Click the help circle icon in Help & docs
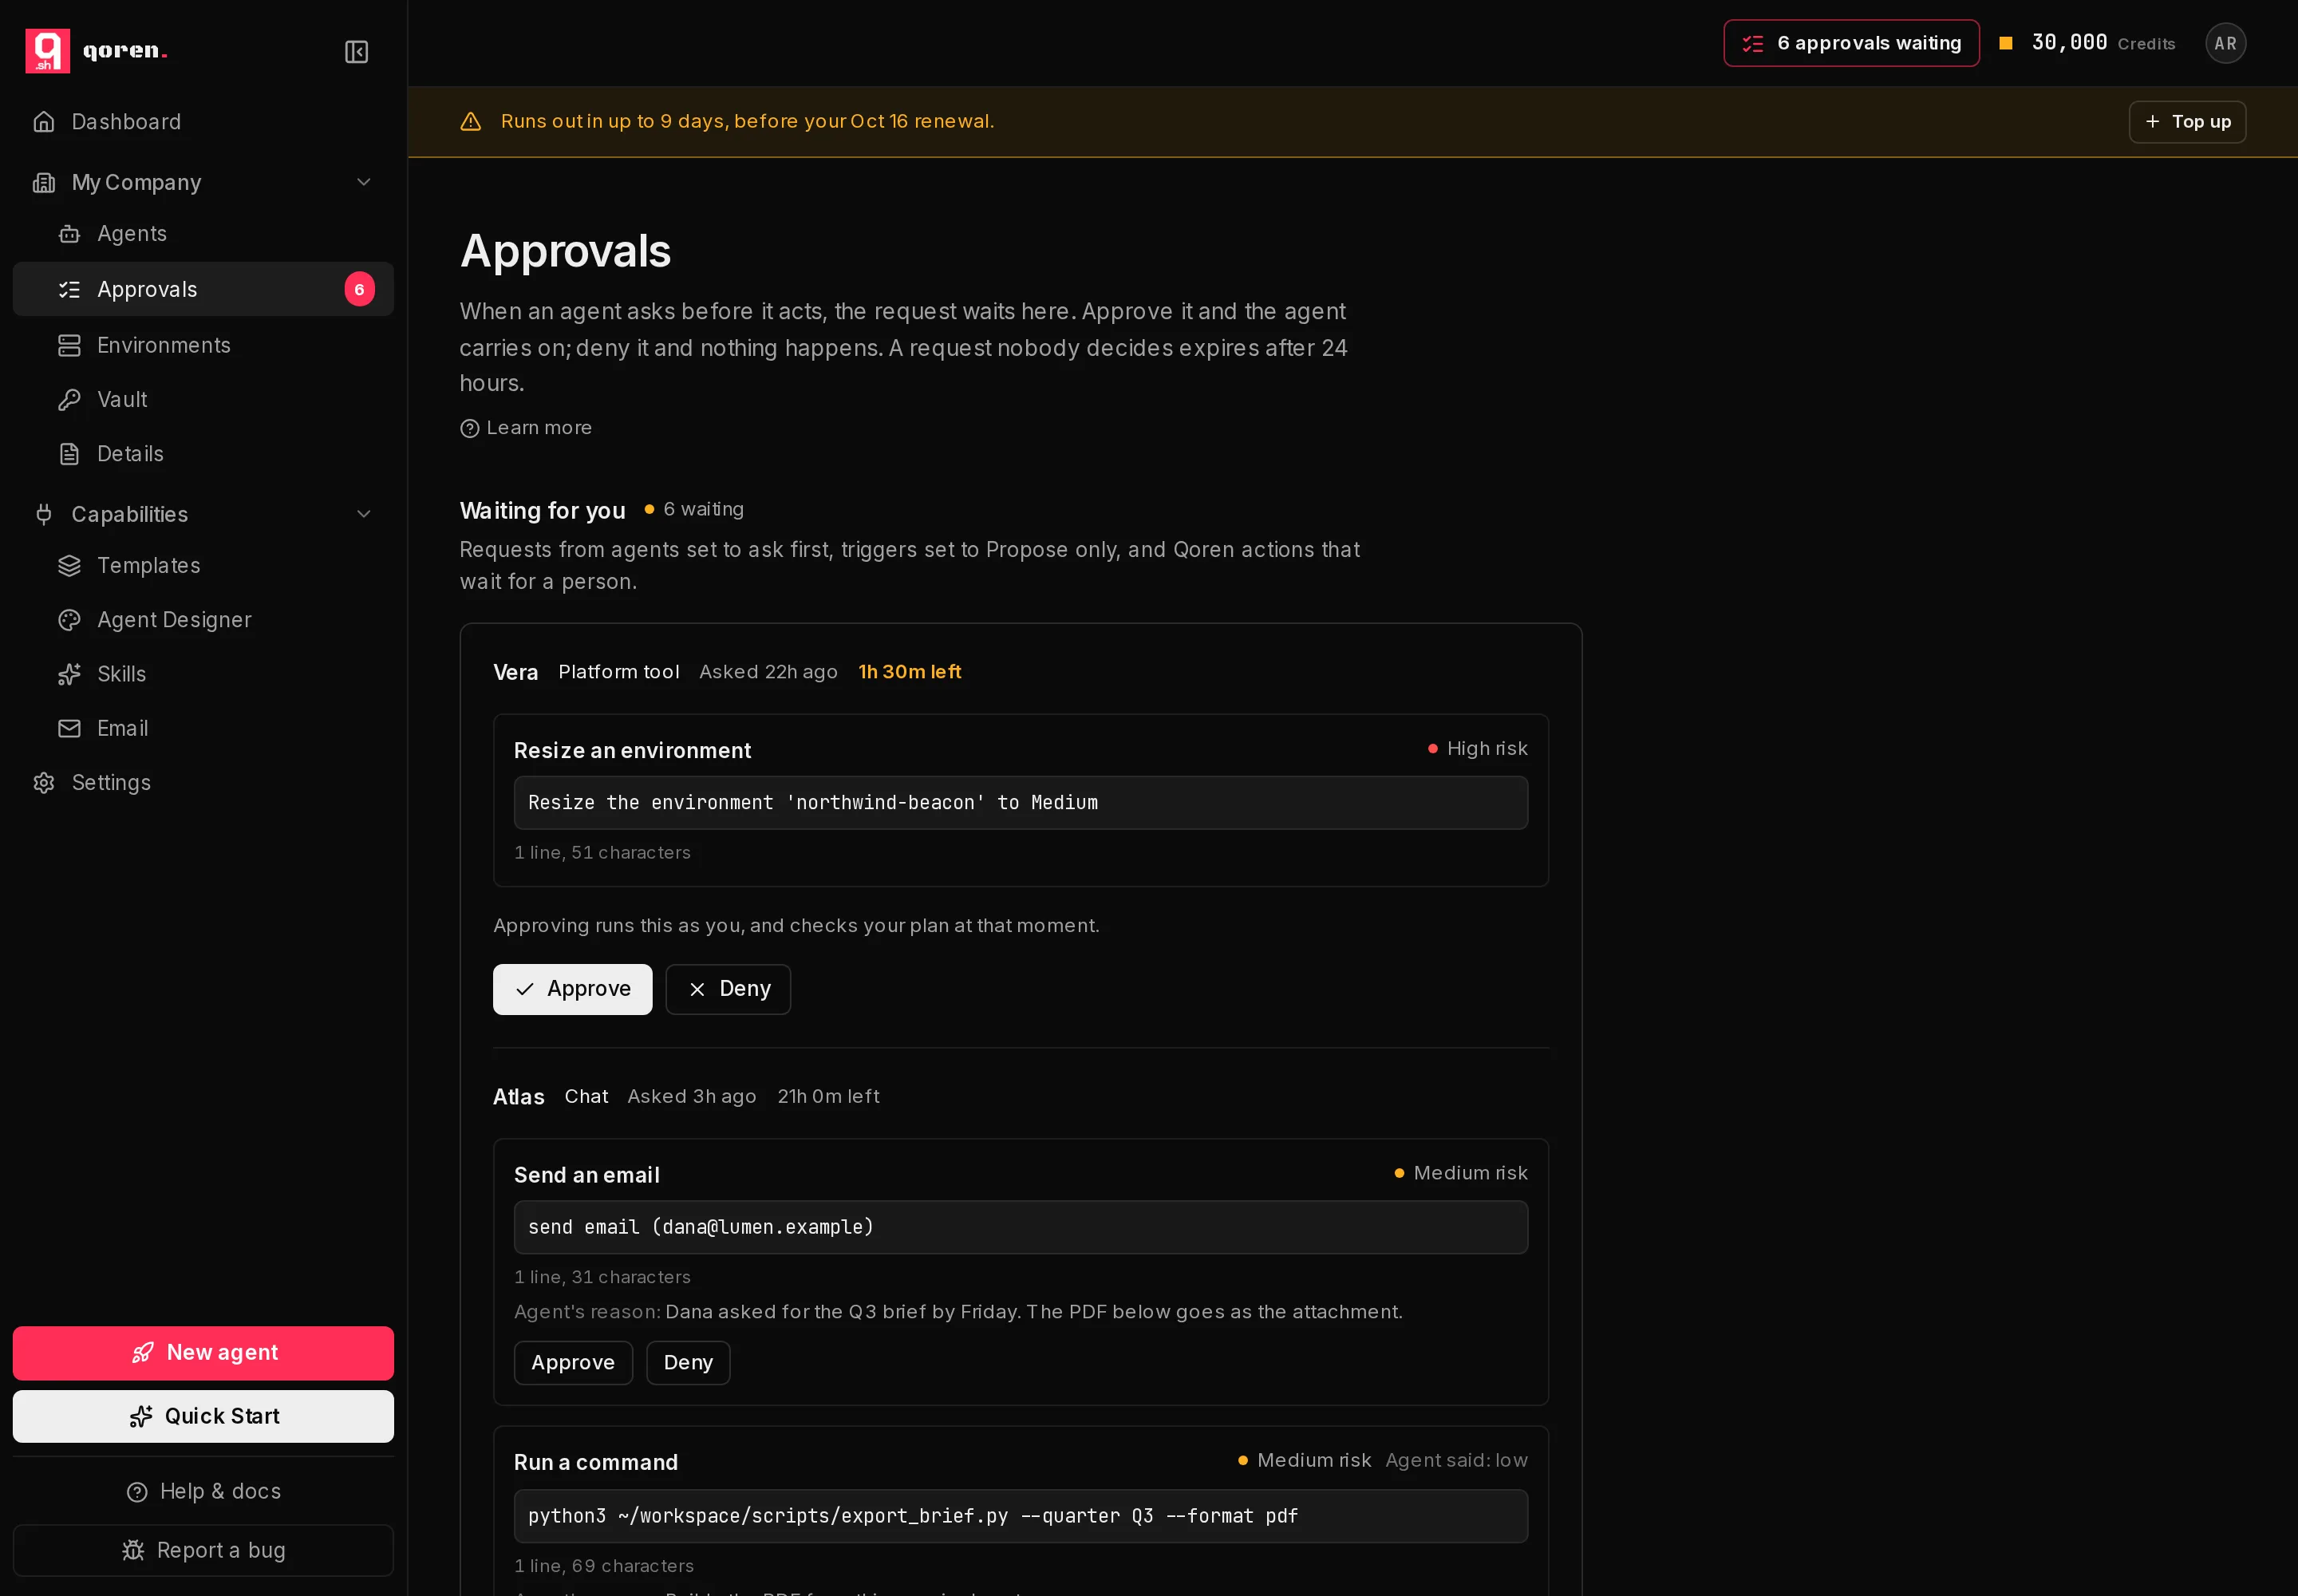 point(137,1492)
